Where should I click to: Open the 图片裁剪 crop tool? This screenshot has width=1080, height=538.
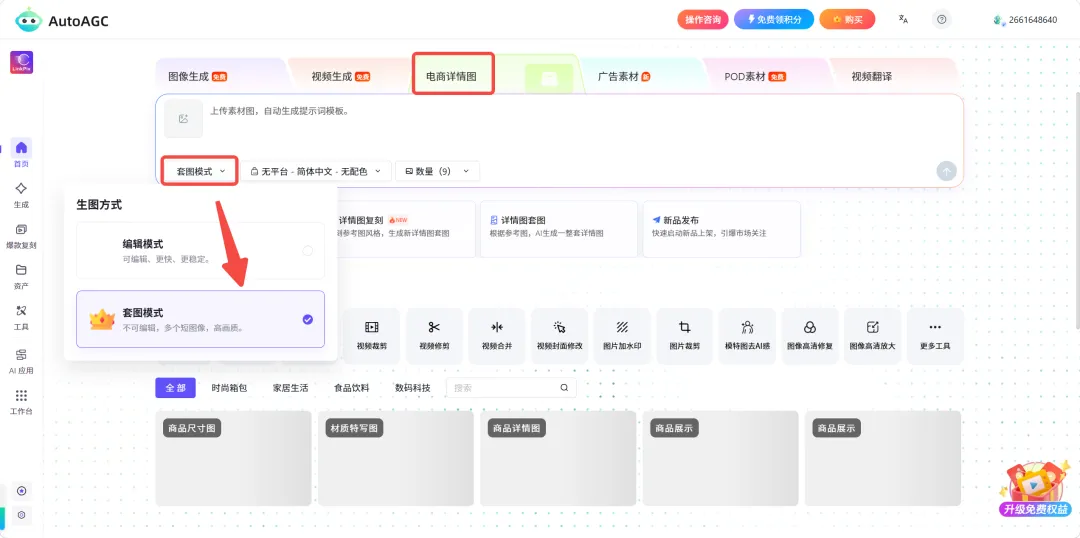pos(685,335)
